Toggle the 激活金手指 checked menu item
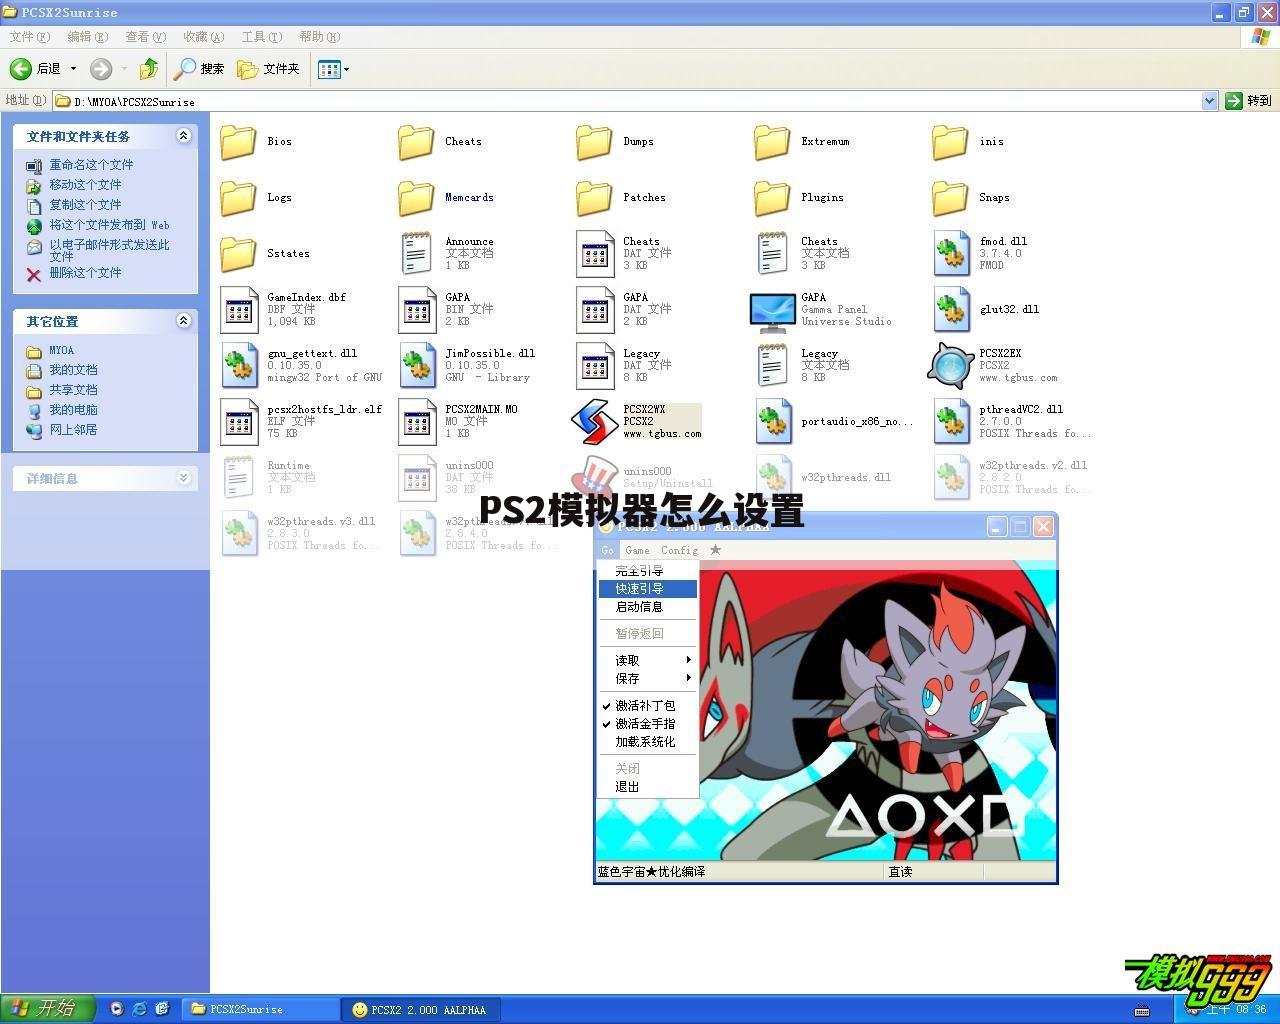The height and width of the screenshot is (1024, 1280). (645, 724)
